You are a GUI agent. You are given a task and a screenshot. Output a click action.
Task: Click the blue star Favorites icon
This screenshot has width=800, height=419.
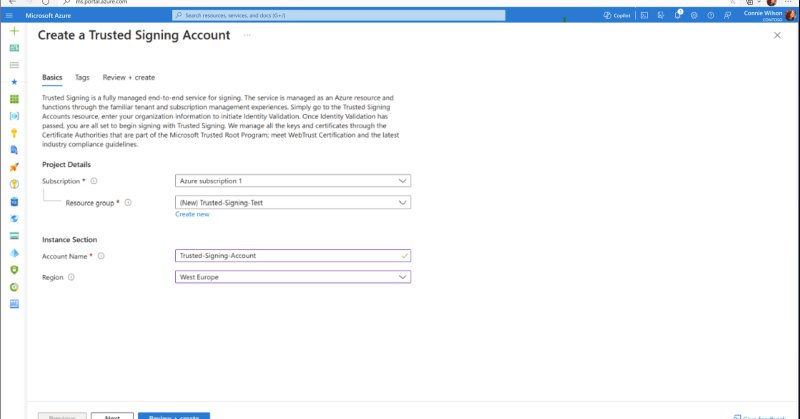pos(14,82)
